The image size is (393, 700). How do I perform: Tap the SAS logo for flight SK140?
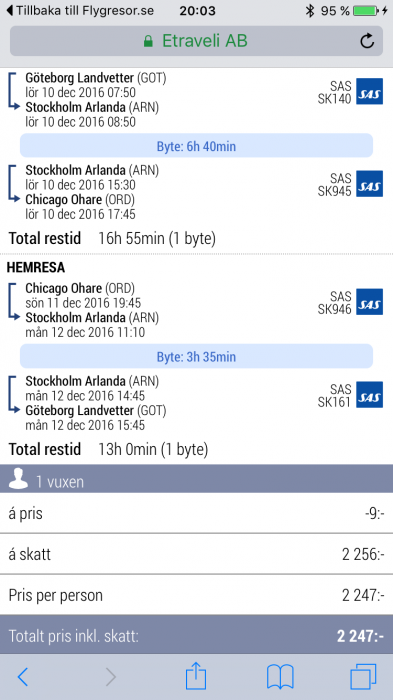click(x=369, y=92)
